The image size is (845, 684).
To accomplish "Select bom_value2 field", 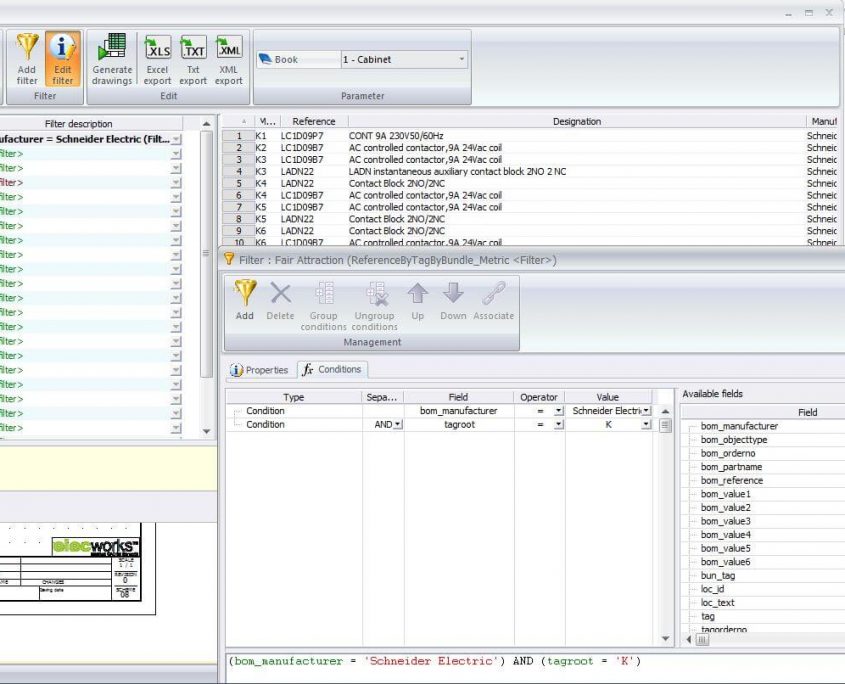I will [x=725, y=507].
